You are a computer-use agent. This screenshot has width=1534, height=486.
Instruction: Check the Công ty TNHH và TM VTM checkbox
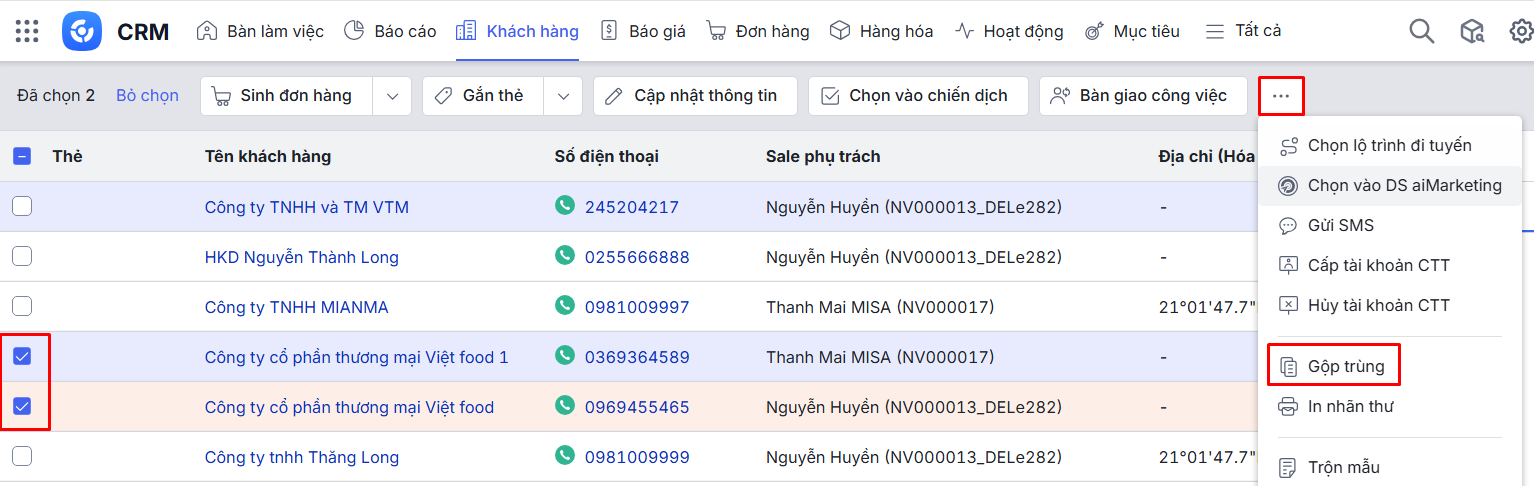click(x=22, y=207)
